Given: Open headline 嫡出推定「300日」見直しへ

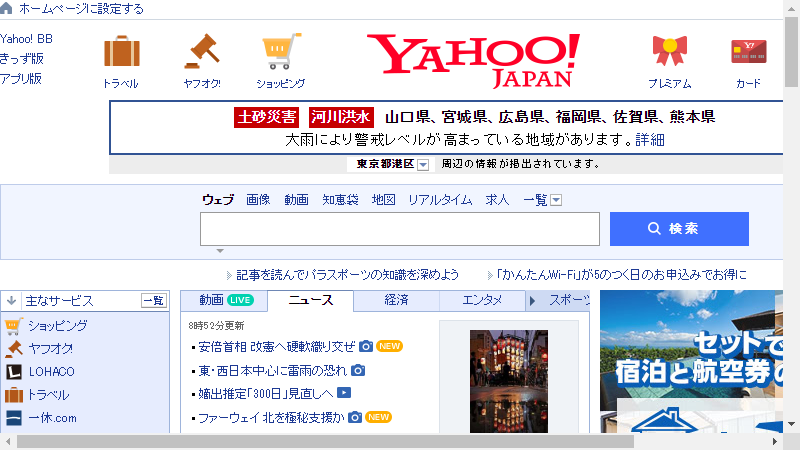Looking at the screenshot, I should click(x=265, y=393).
